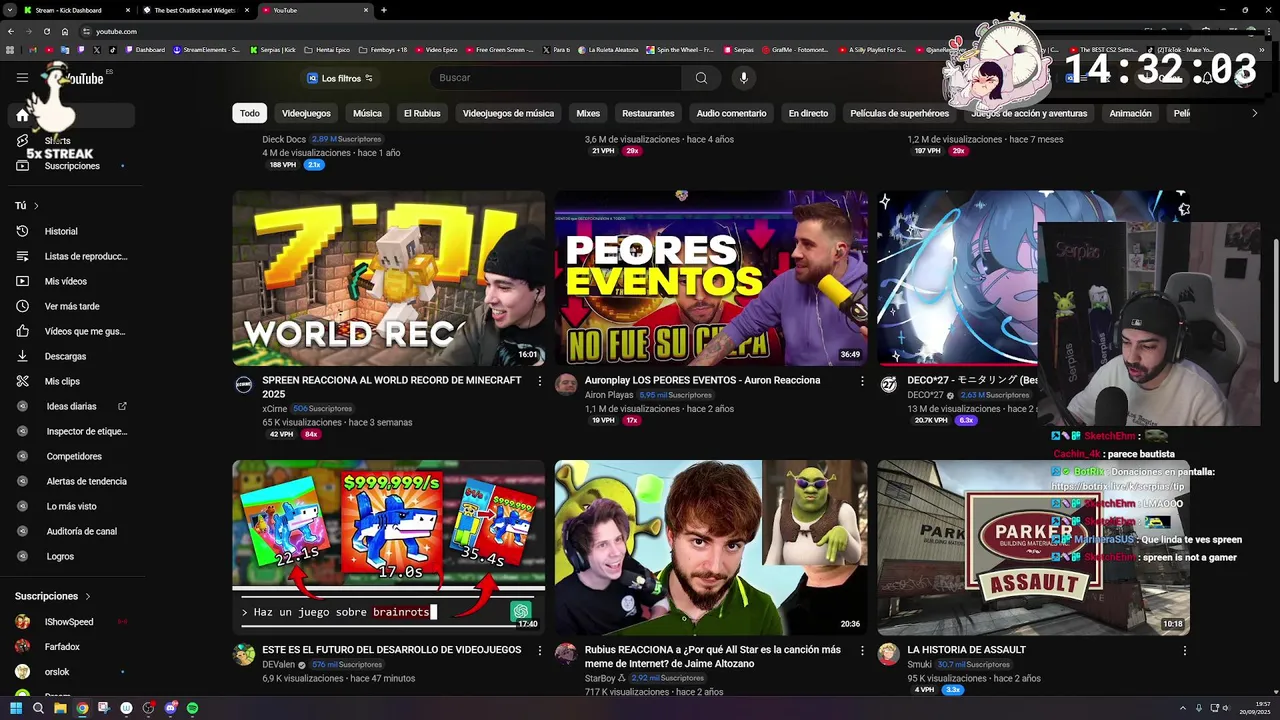Play Peores Eventos video thumbnail
1280x720 pixels.
point(711,278)
